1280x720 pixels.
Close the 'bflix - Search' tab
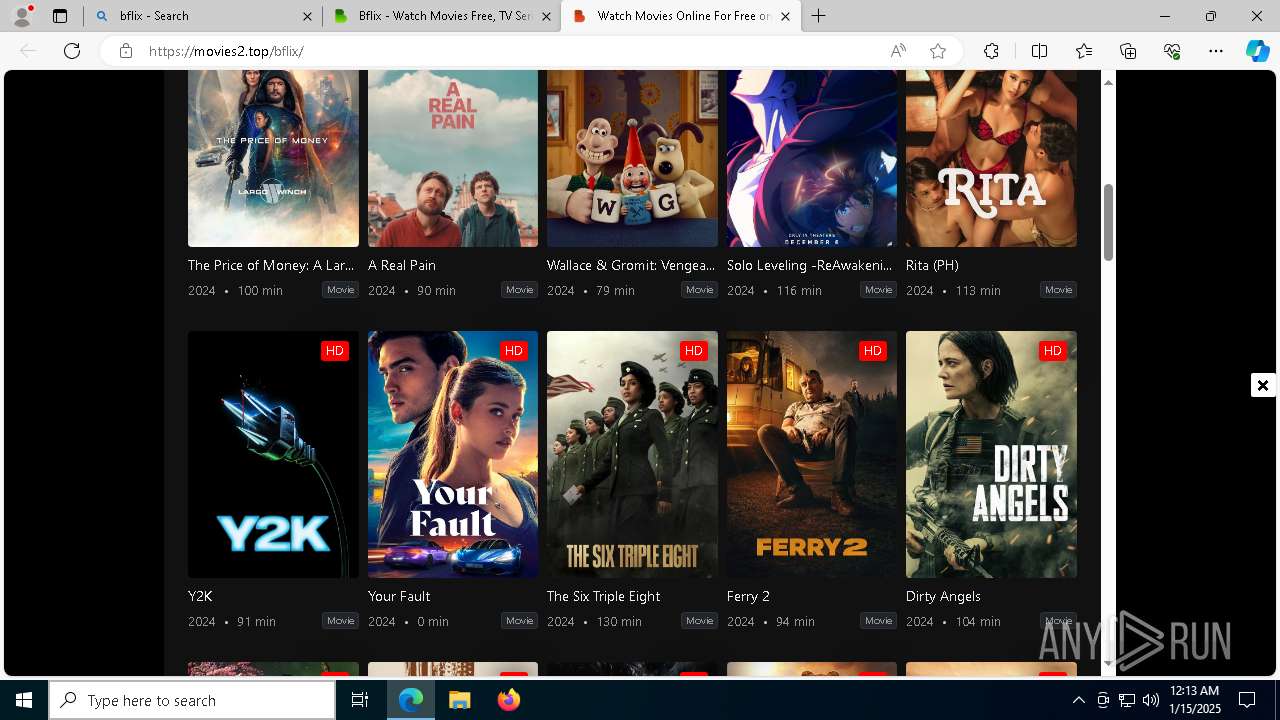(x=306, y=16)
